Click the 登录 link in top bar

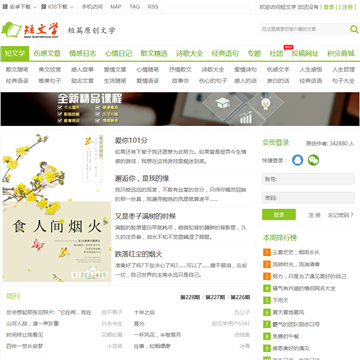(329, 7)
